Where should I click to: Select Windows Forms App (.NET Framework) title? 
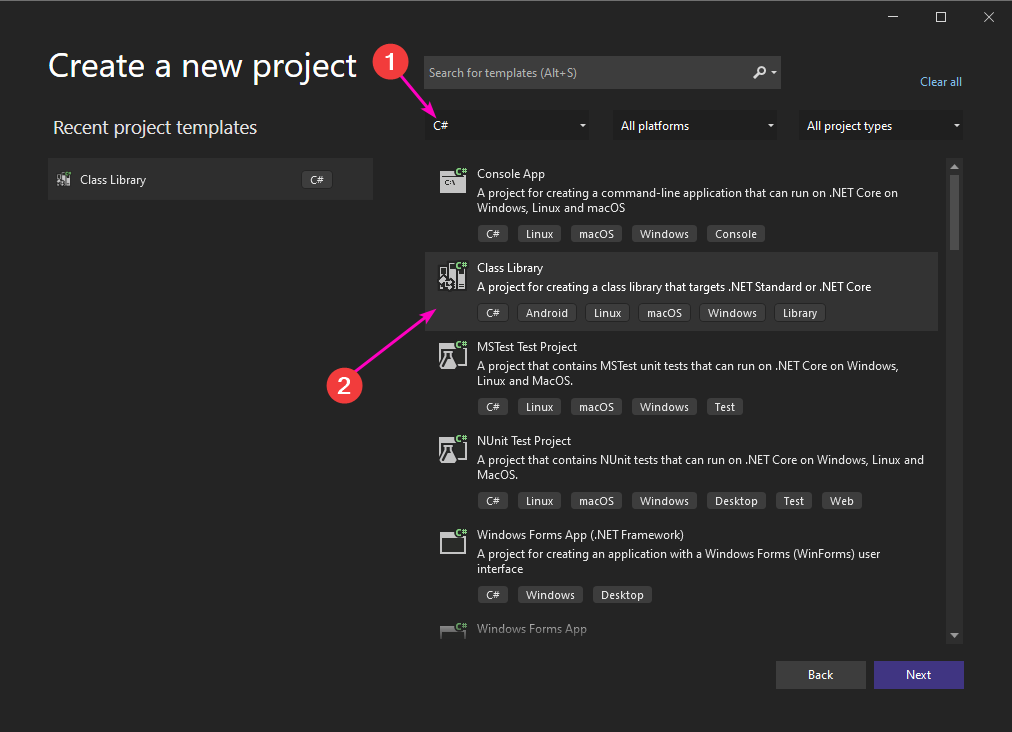click(x=580, y=535)
